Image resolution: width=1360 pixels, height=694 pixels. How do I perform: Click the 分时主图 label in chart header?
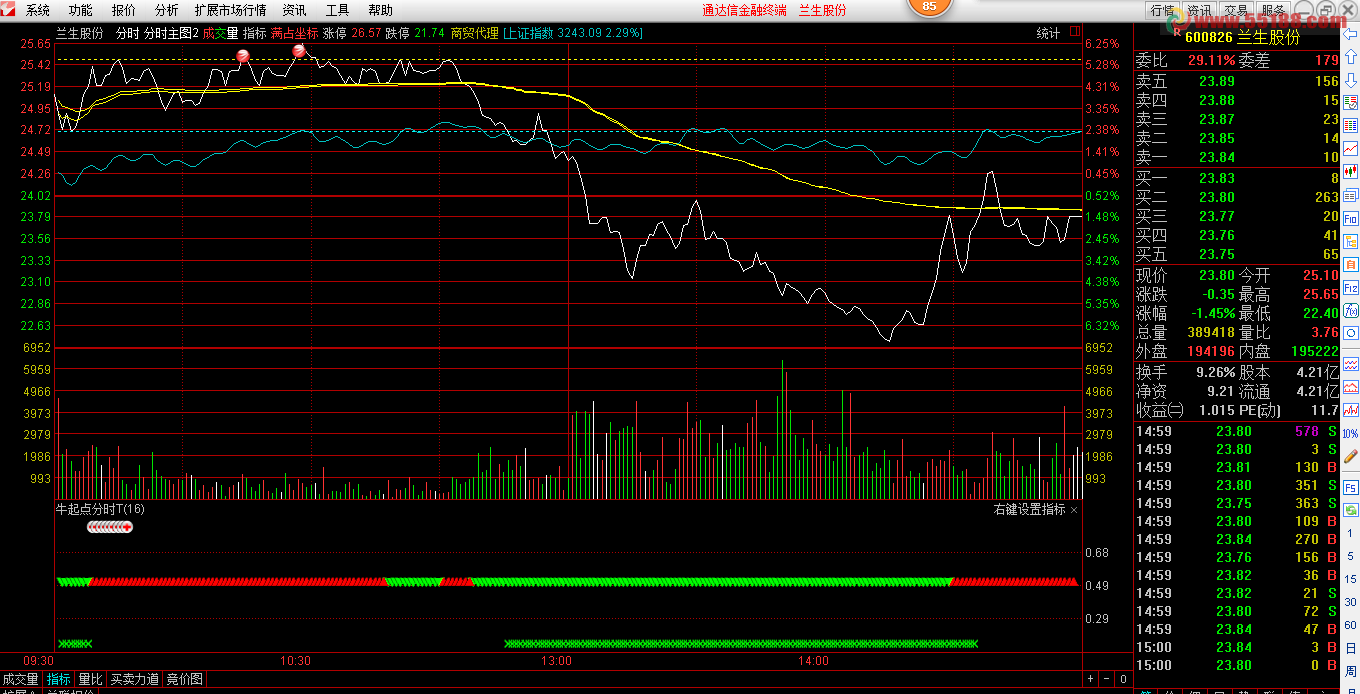point(171,33)
